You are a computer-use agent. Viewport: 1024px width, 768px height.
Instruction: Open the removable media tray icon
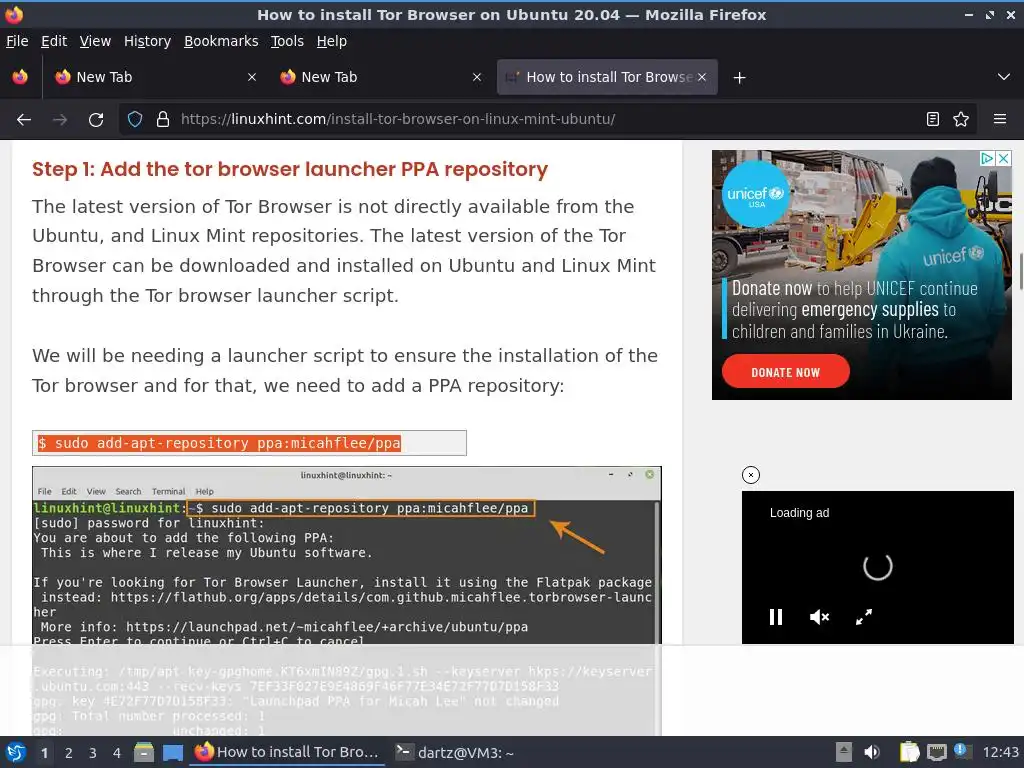(843, 752)
